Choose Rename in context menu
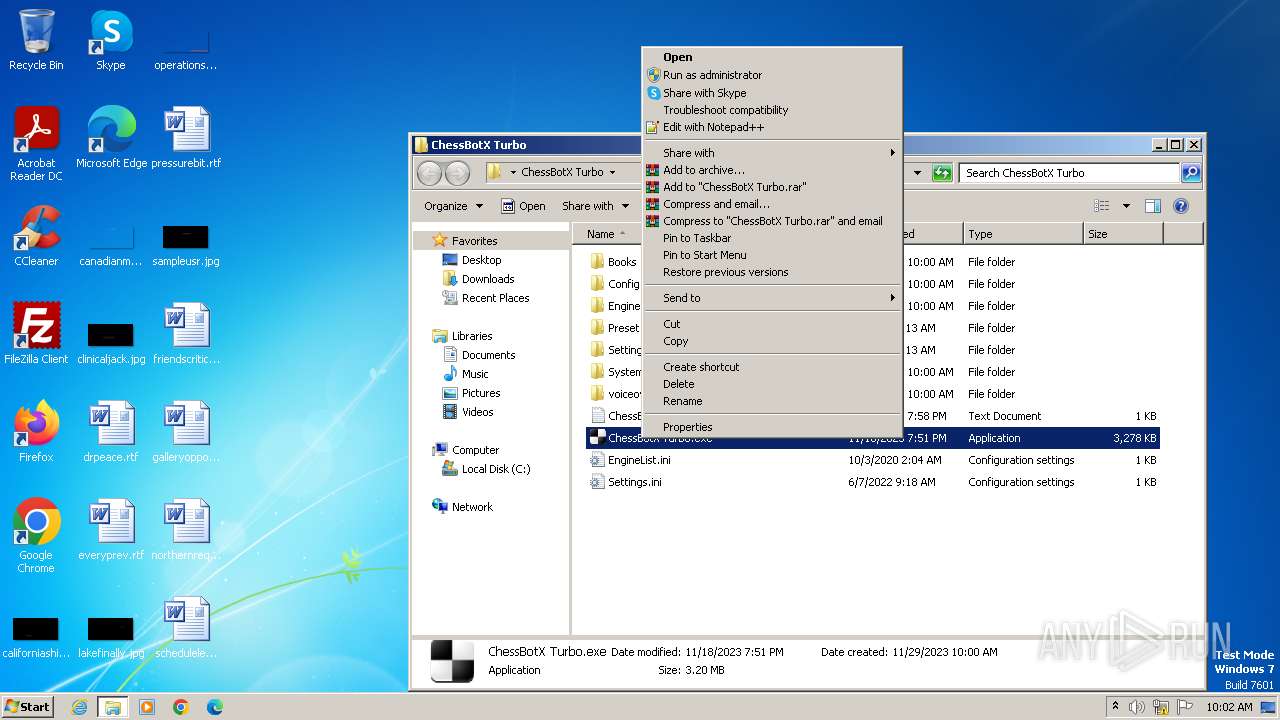Viewport: 1280px width, 720px height. [772, 401]
